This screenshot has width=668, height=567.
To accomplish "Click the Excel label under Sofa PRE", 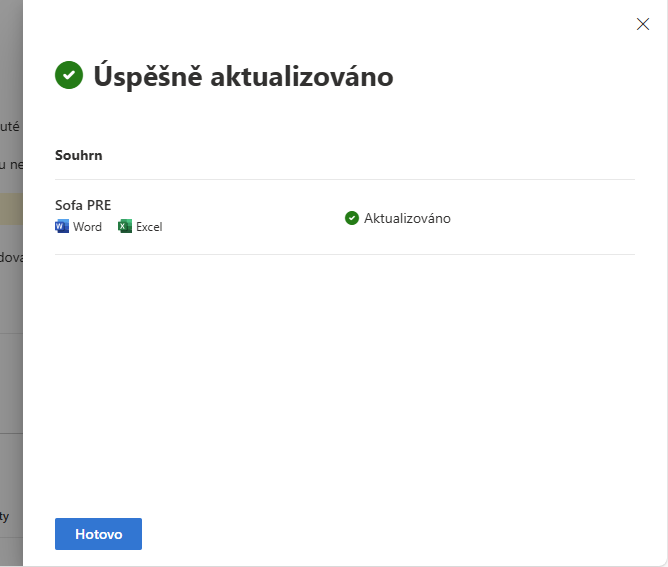I will click(x=149, y=227).
